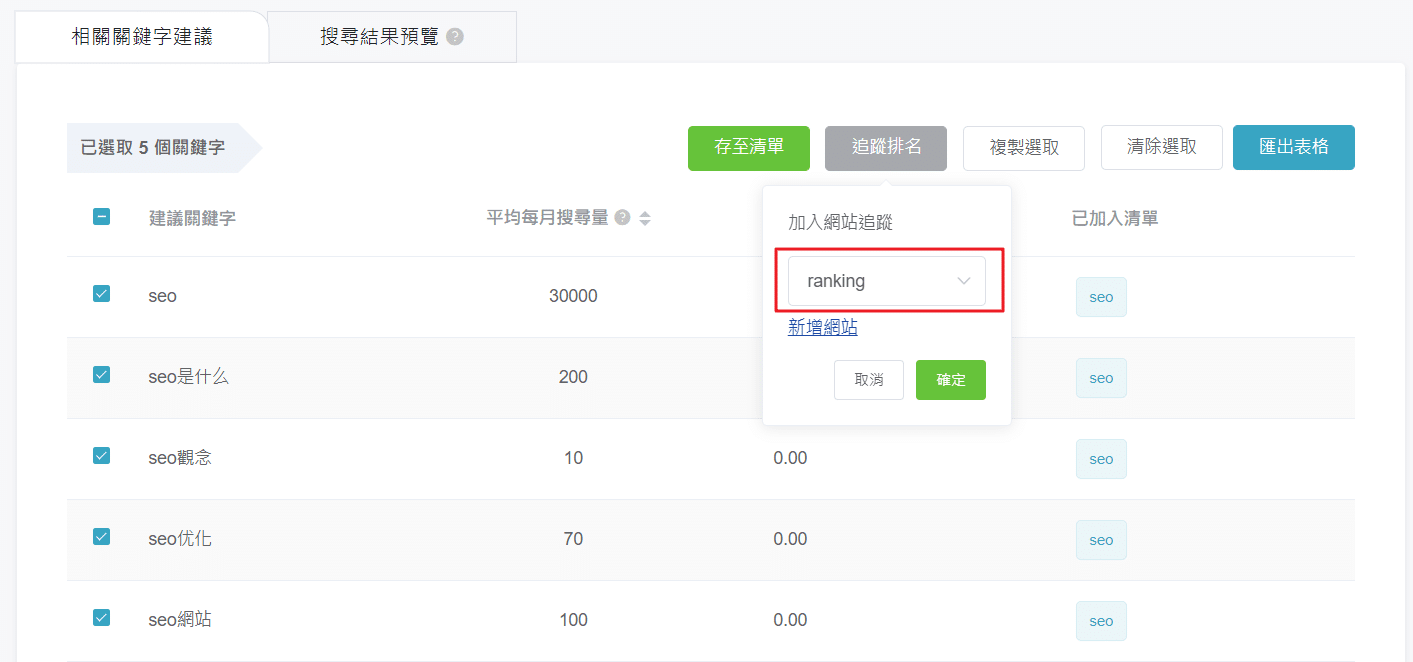Click the 新增網站 link
Viewport: 1413px width, 662px height.
(822, 327)
